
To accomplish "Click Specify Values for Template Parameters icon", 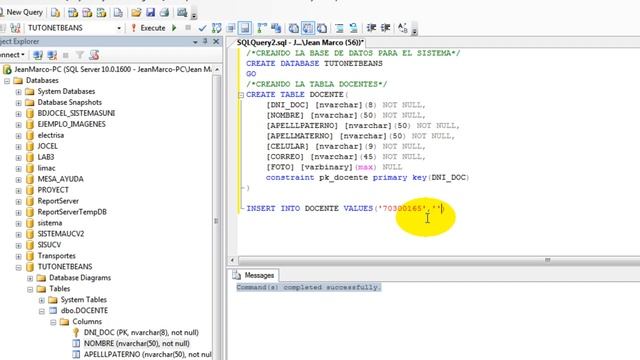I will (403, 28).
